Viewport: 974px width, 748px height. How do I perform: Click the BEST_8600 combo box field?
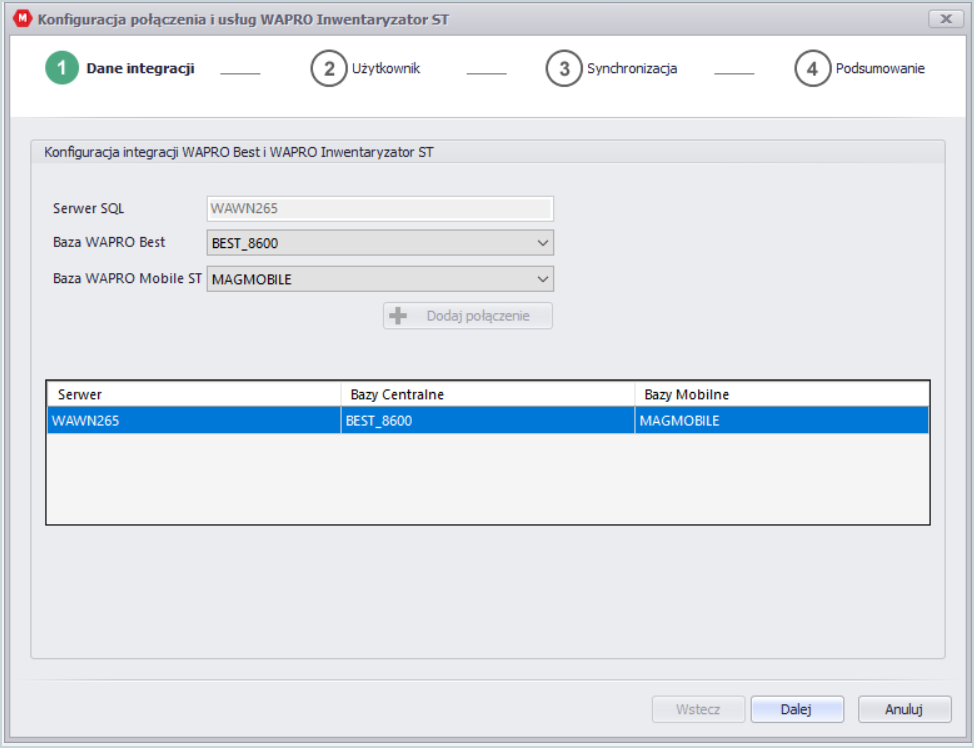(380, 243)
